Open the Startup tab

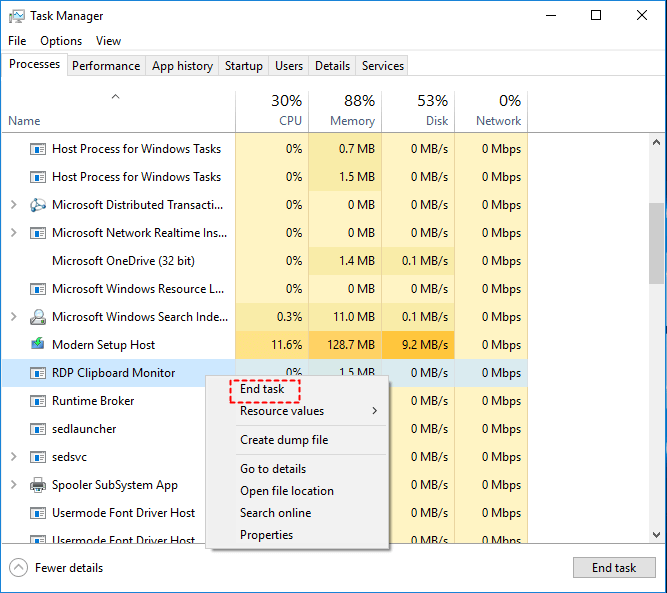[243, 66]
